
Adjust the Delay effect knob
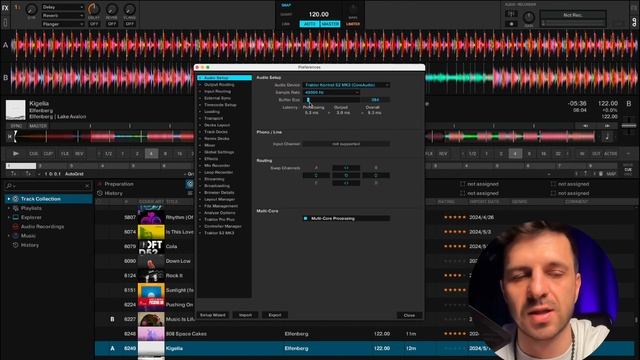pos(93,9)
